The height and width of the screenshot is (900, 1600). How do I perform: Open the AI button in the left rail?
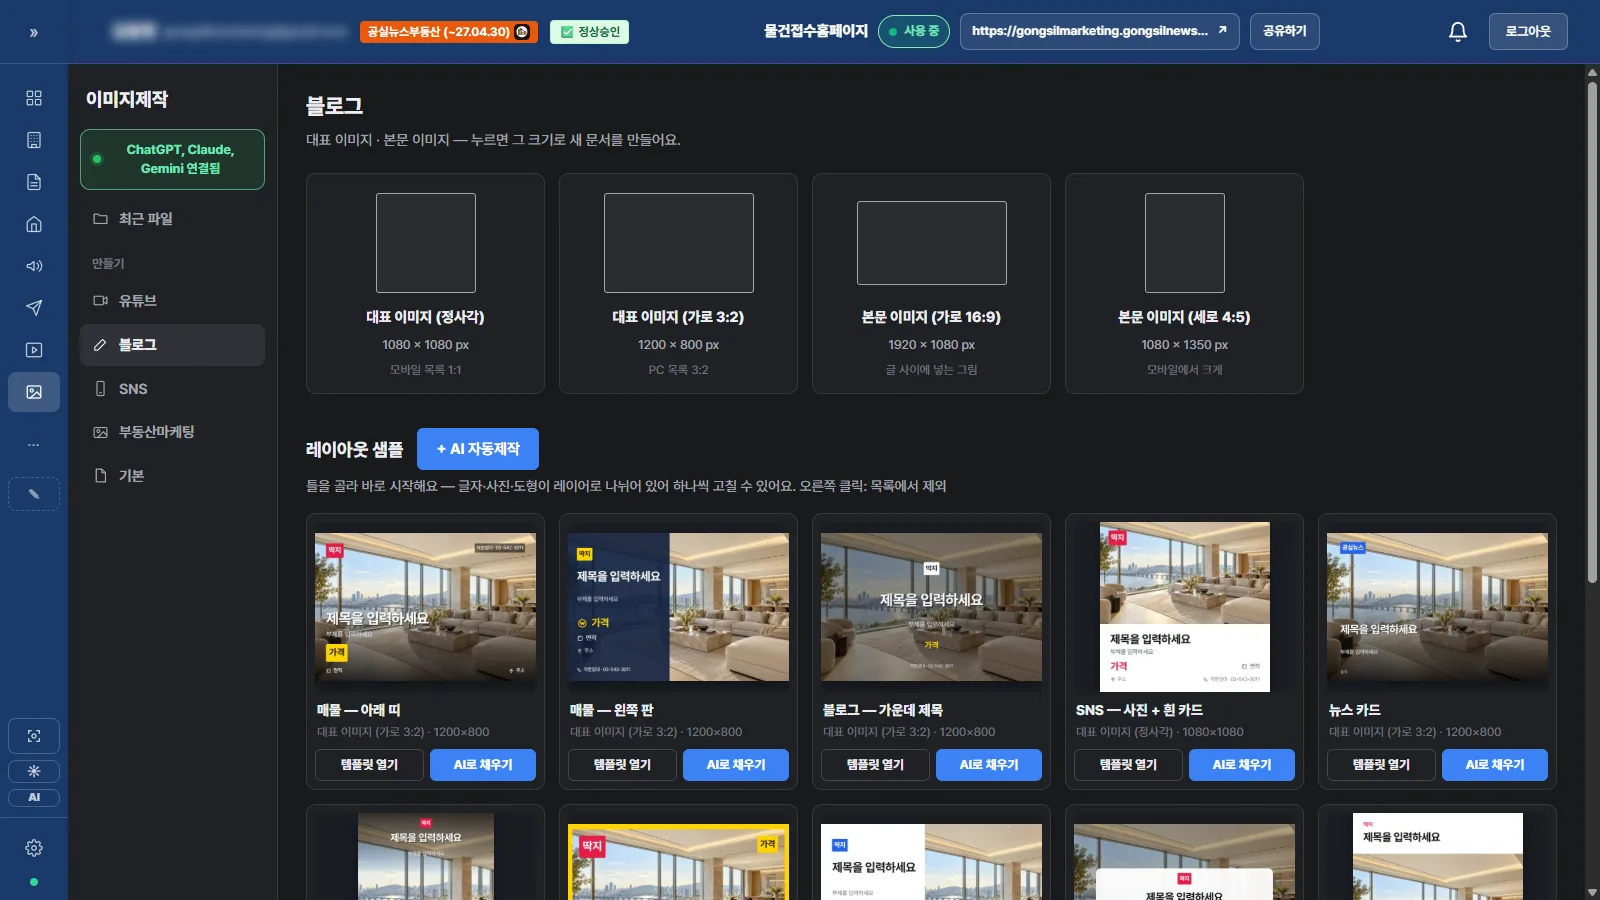click(34, 797)
